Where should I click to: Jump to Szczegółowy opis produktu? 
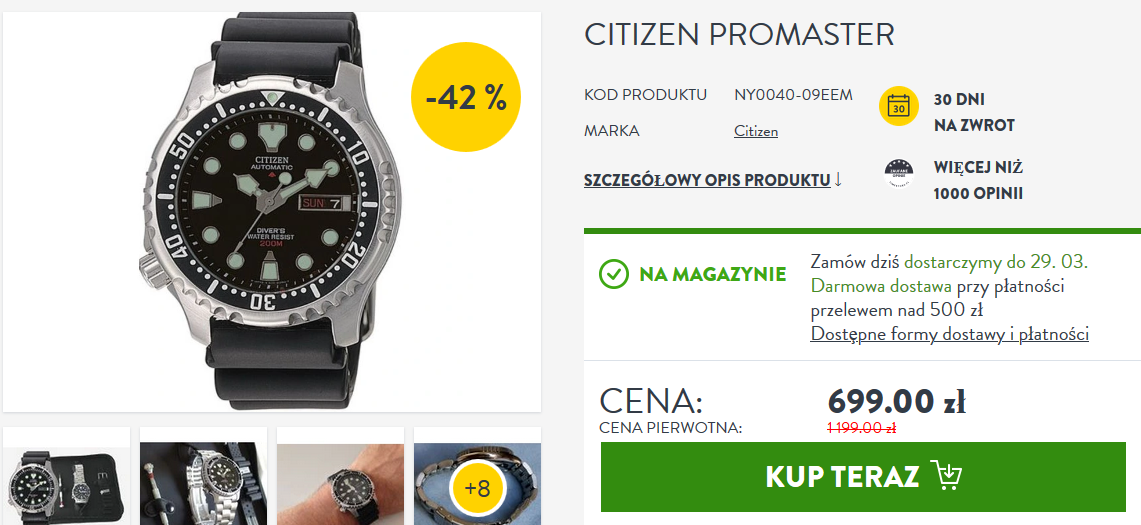[x=707, y=180]
